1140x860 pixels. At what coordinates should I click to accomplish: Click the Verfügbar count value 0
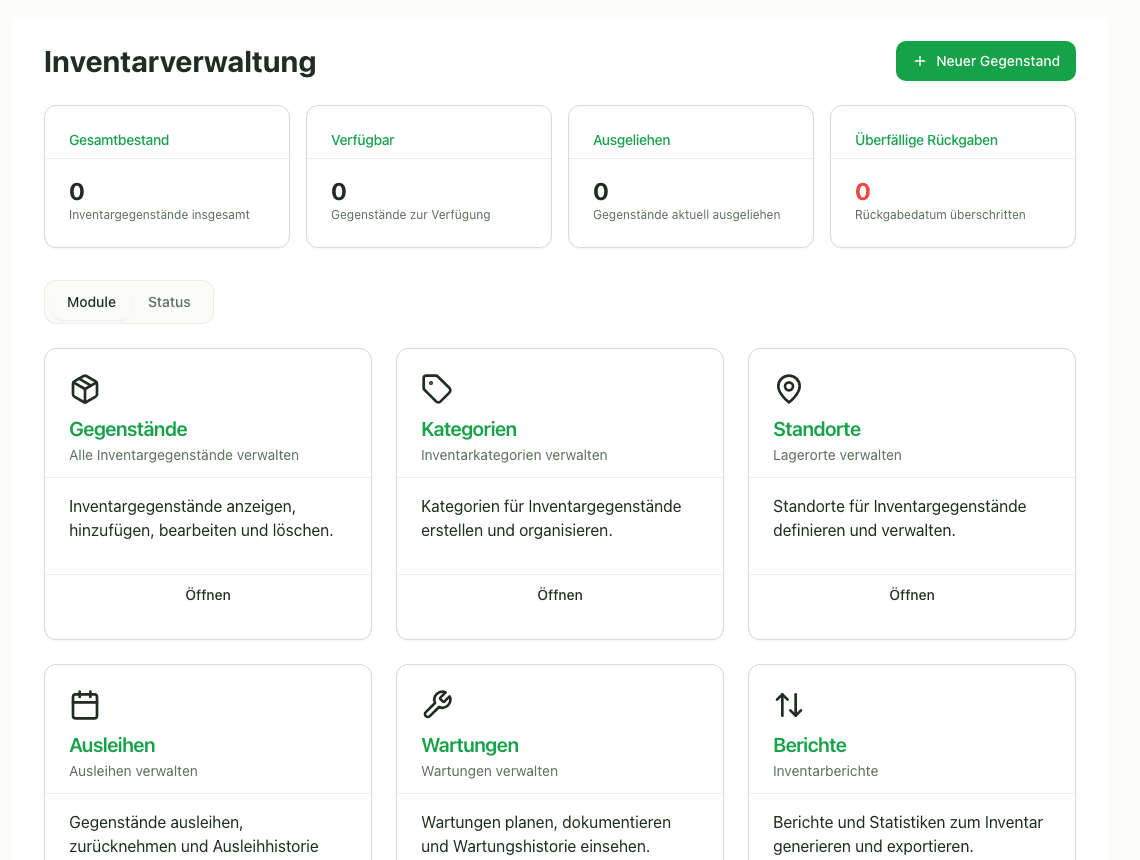tap(338, 192)
